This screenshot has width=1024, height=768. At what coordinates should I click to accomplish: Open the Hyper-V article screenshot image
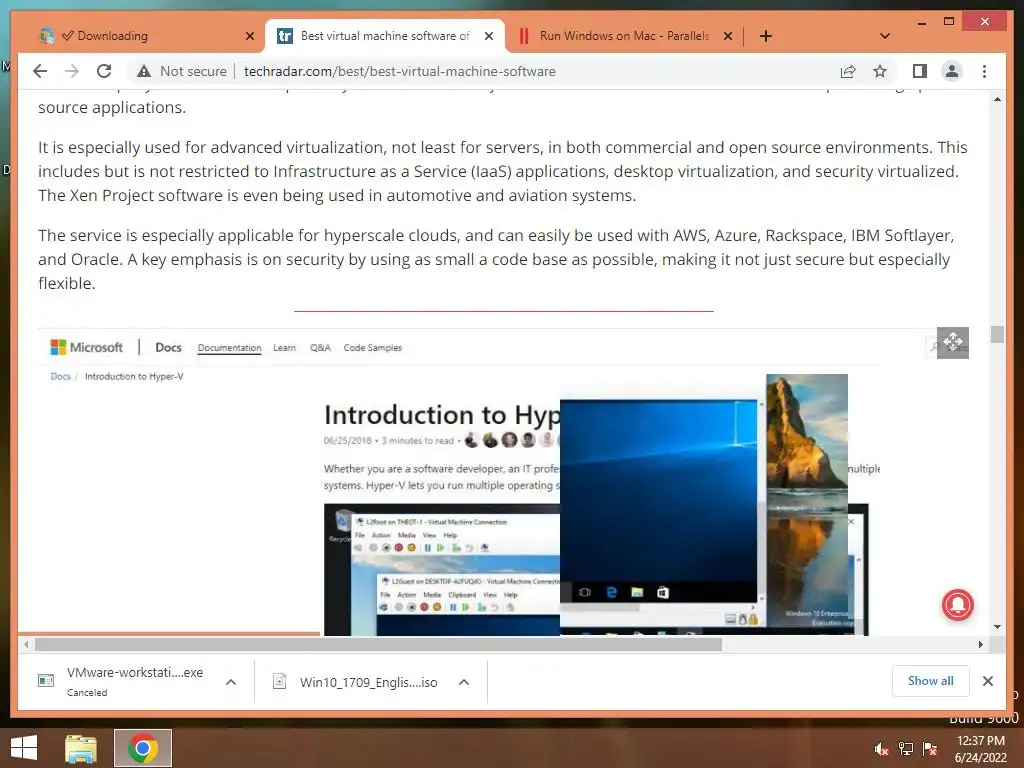click(503, 482)
